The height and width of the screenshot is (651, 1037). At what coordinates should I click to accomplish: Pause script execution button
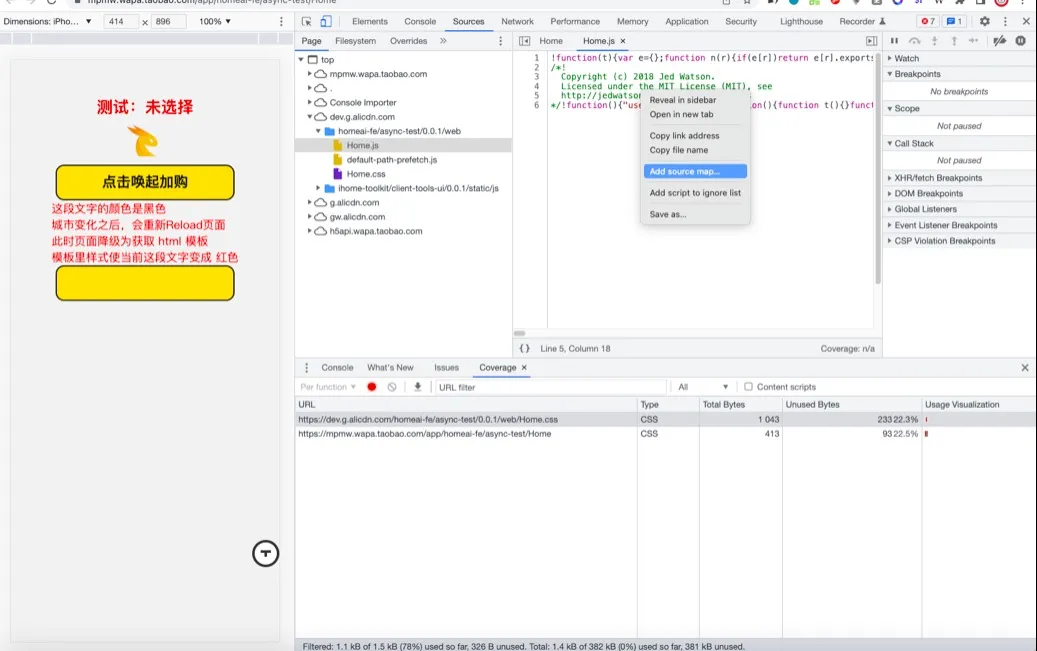click(x=894, y=41)
